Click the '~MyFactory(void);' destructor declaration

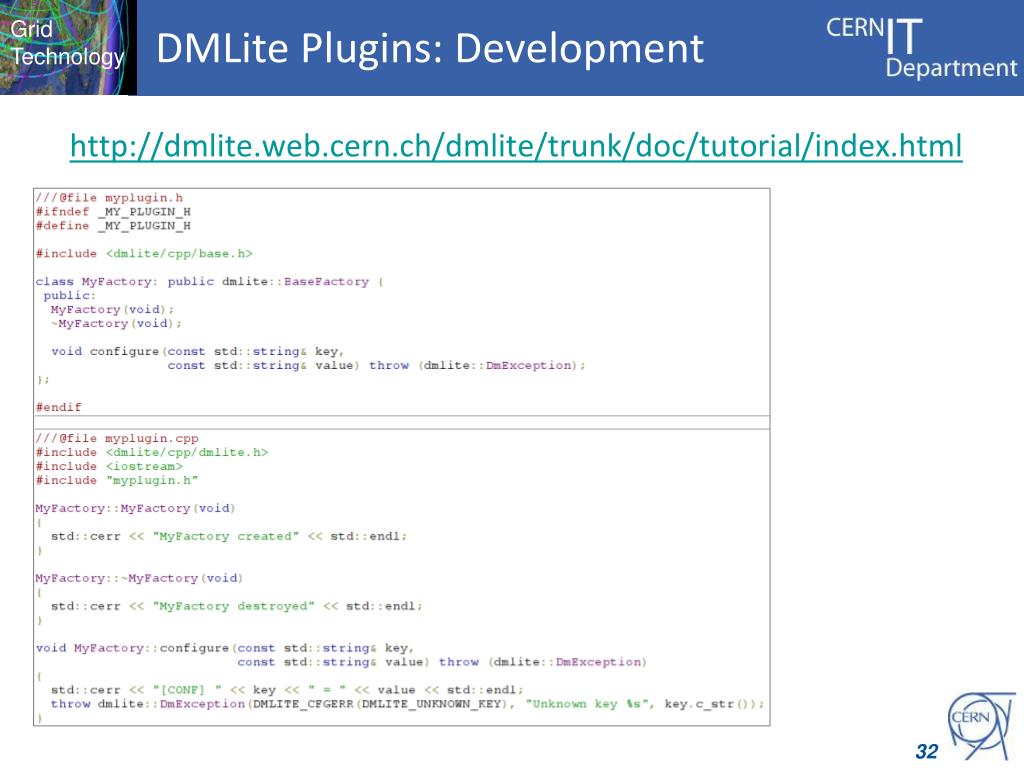[x=116, y=323]
